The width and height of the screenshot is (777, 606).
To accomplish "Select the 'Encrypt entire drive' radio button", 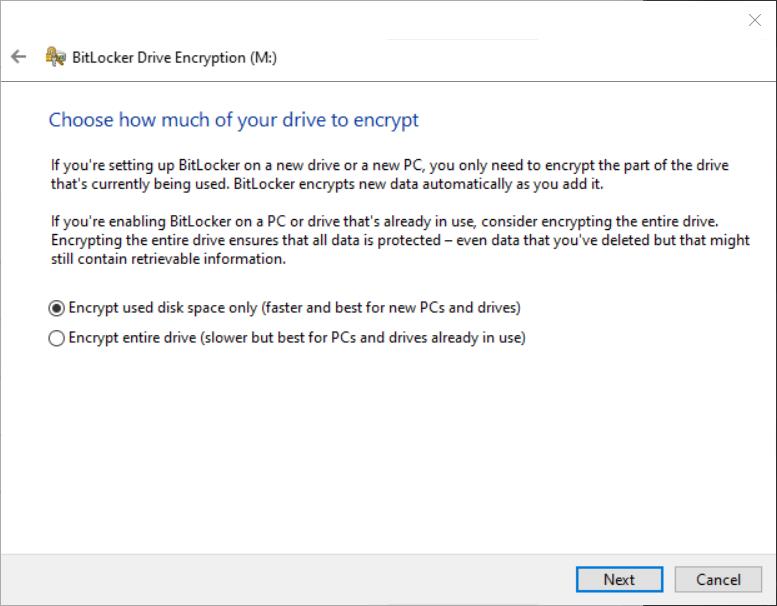I will pos(57,338).
